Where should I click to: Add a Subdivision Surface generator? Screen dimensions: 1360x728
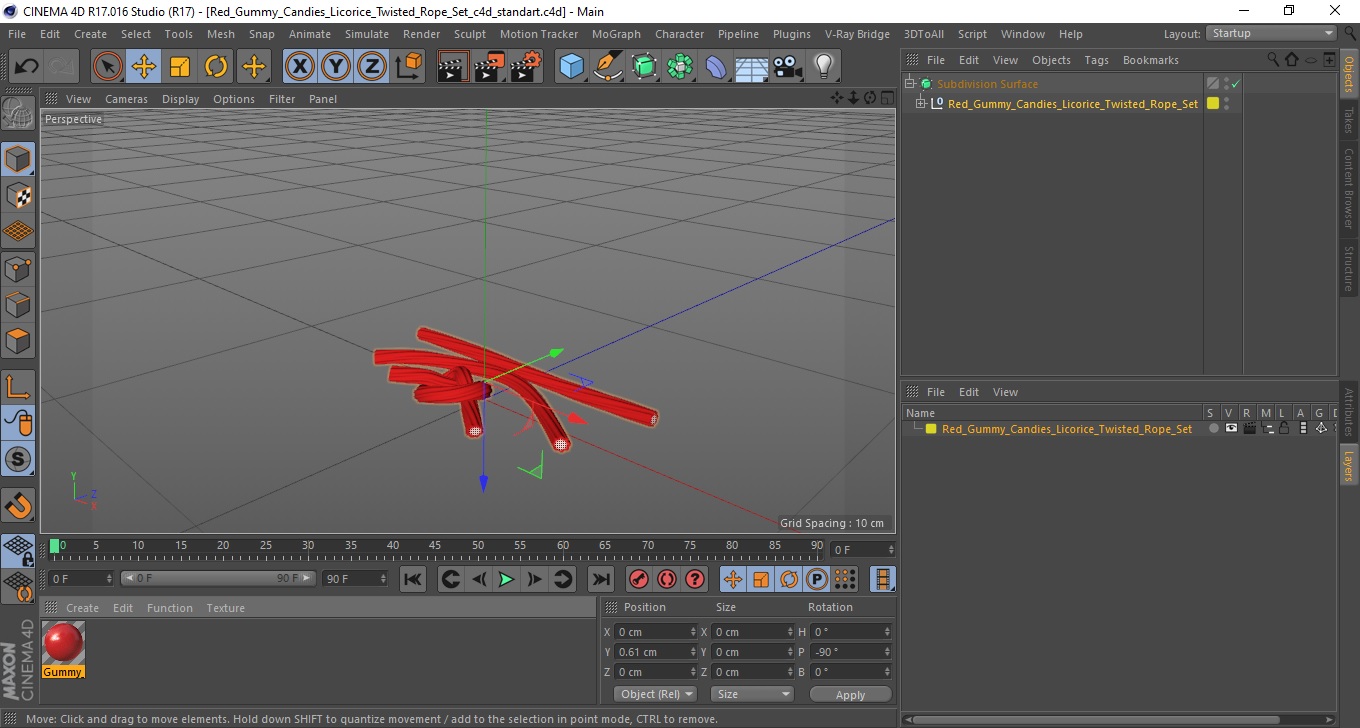coord(644,67)
